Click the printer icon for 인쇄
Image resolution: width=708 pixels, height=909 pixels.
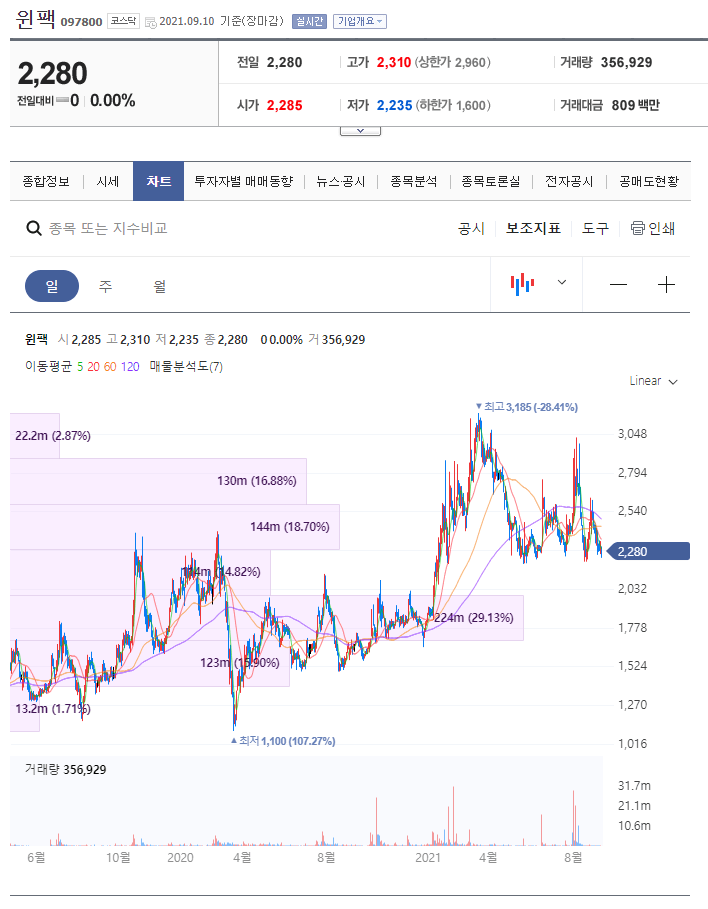(x=637, y=228)
